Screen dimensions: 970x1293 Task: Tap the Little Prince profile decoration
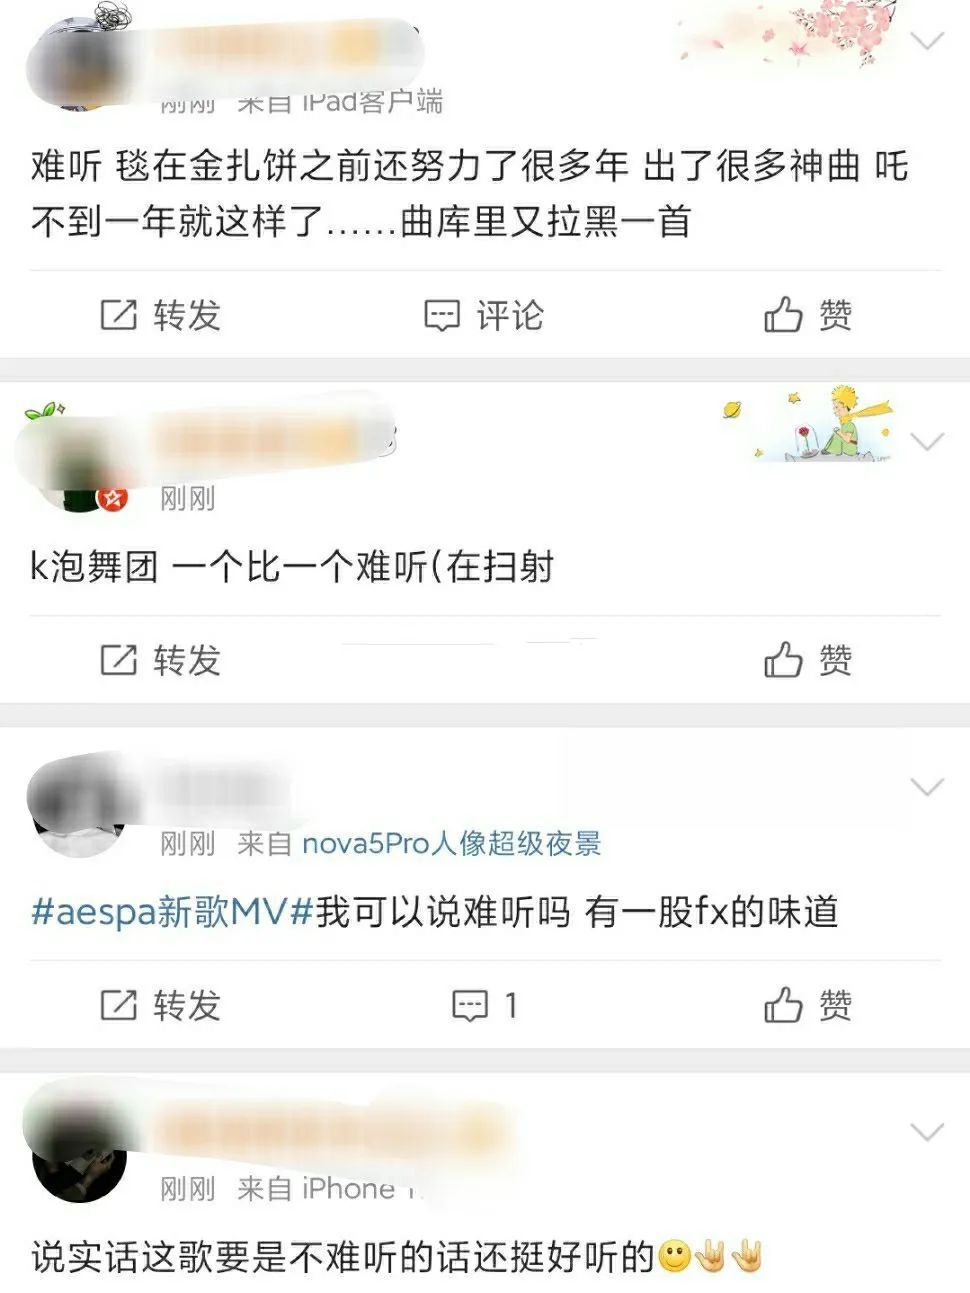tap(808, 424)
